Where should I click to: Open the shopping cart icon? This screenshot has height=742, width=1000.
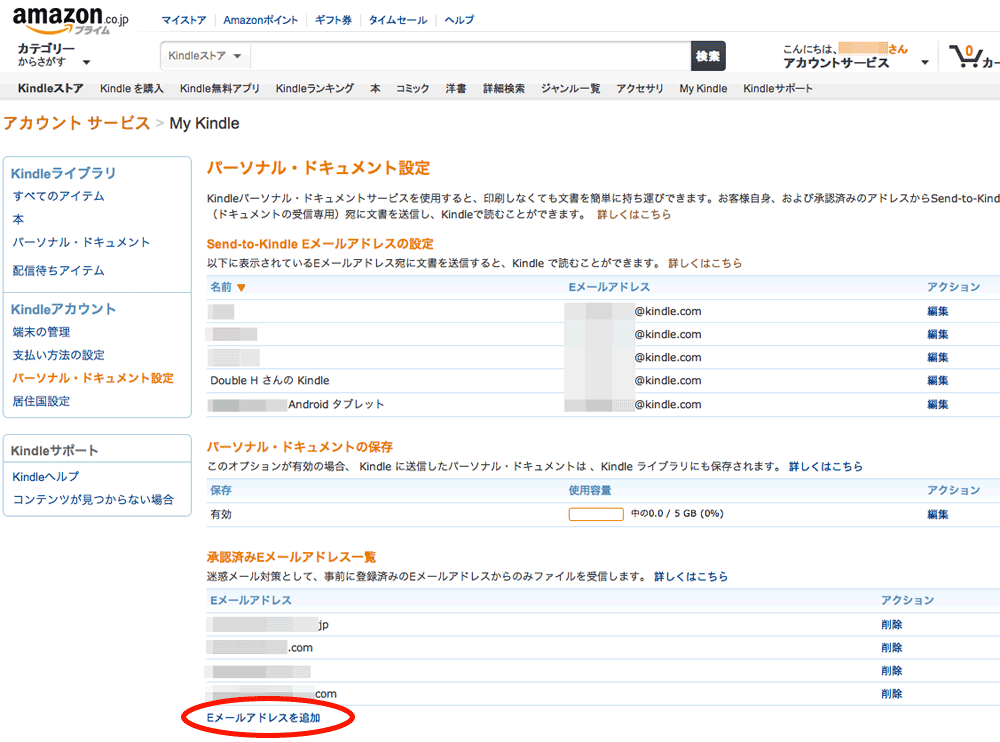[x=965, y=56]
